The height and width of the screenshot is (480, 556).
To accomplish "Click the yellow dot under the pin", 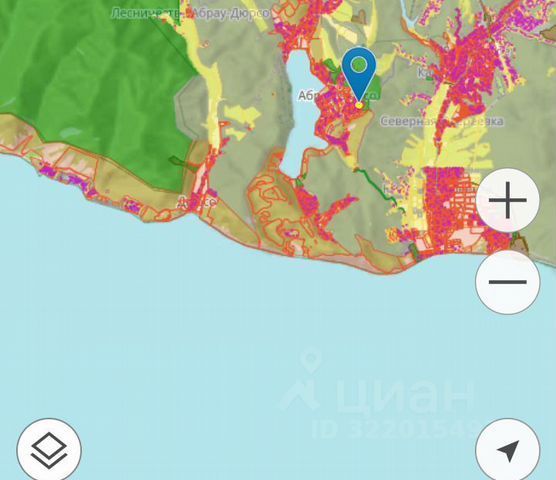I will [x=360, y=105].
